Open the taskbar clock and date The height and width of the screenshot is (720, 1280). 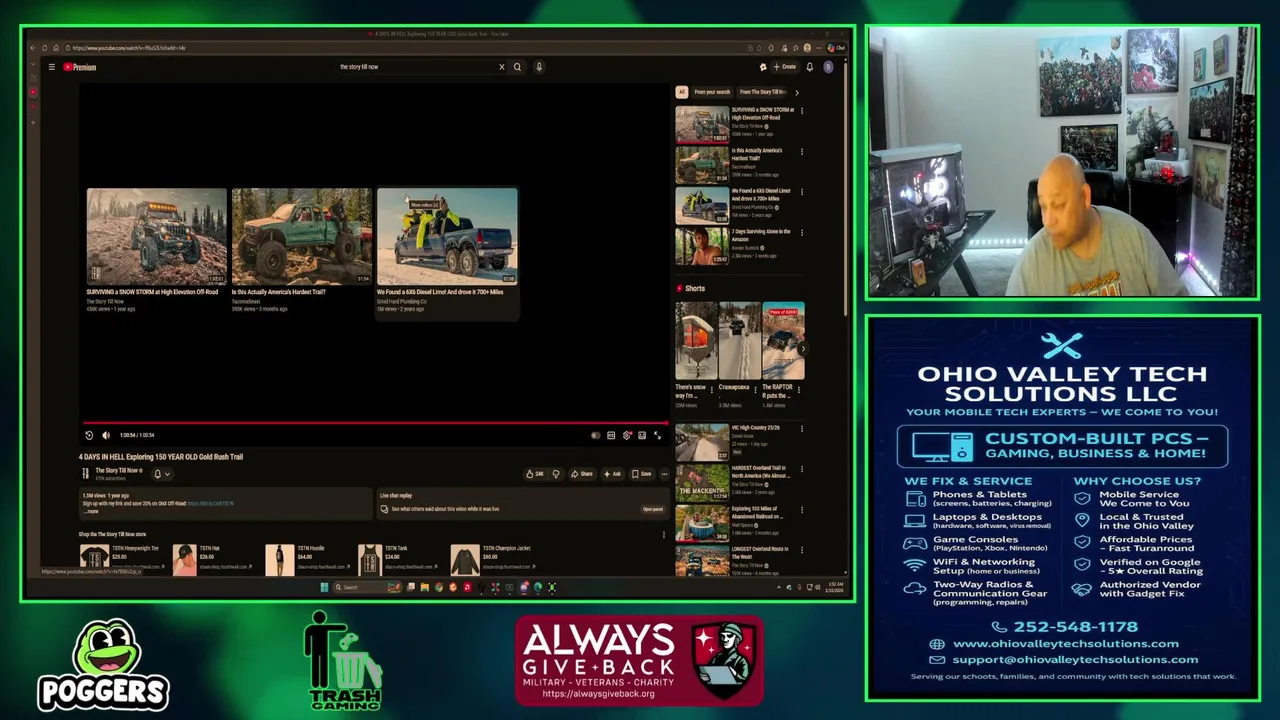pos(836,586)
